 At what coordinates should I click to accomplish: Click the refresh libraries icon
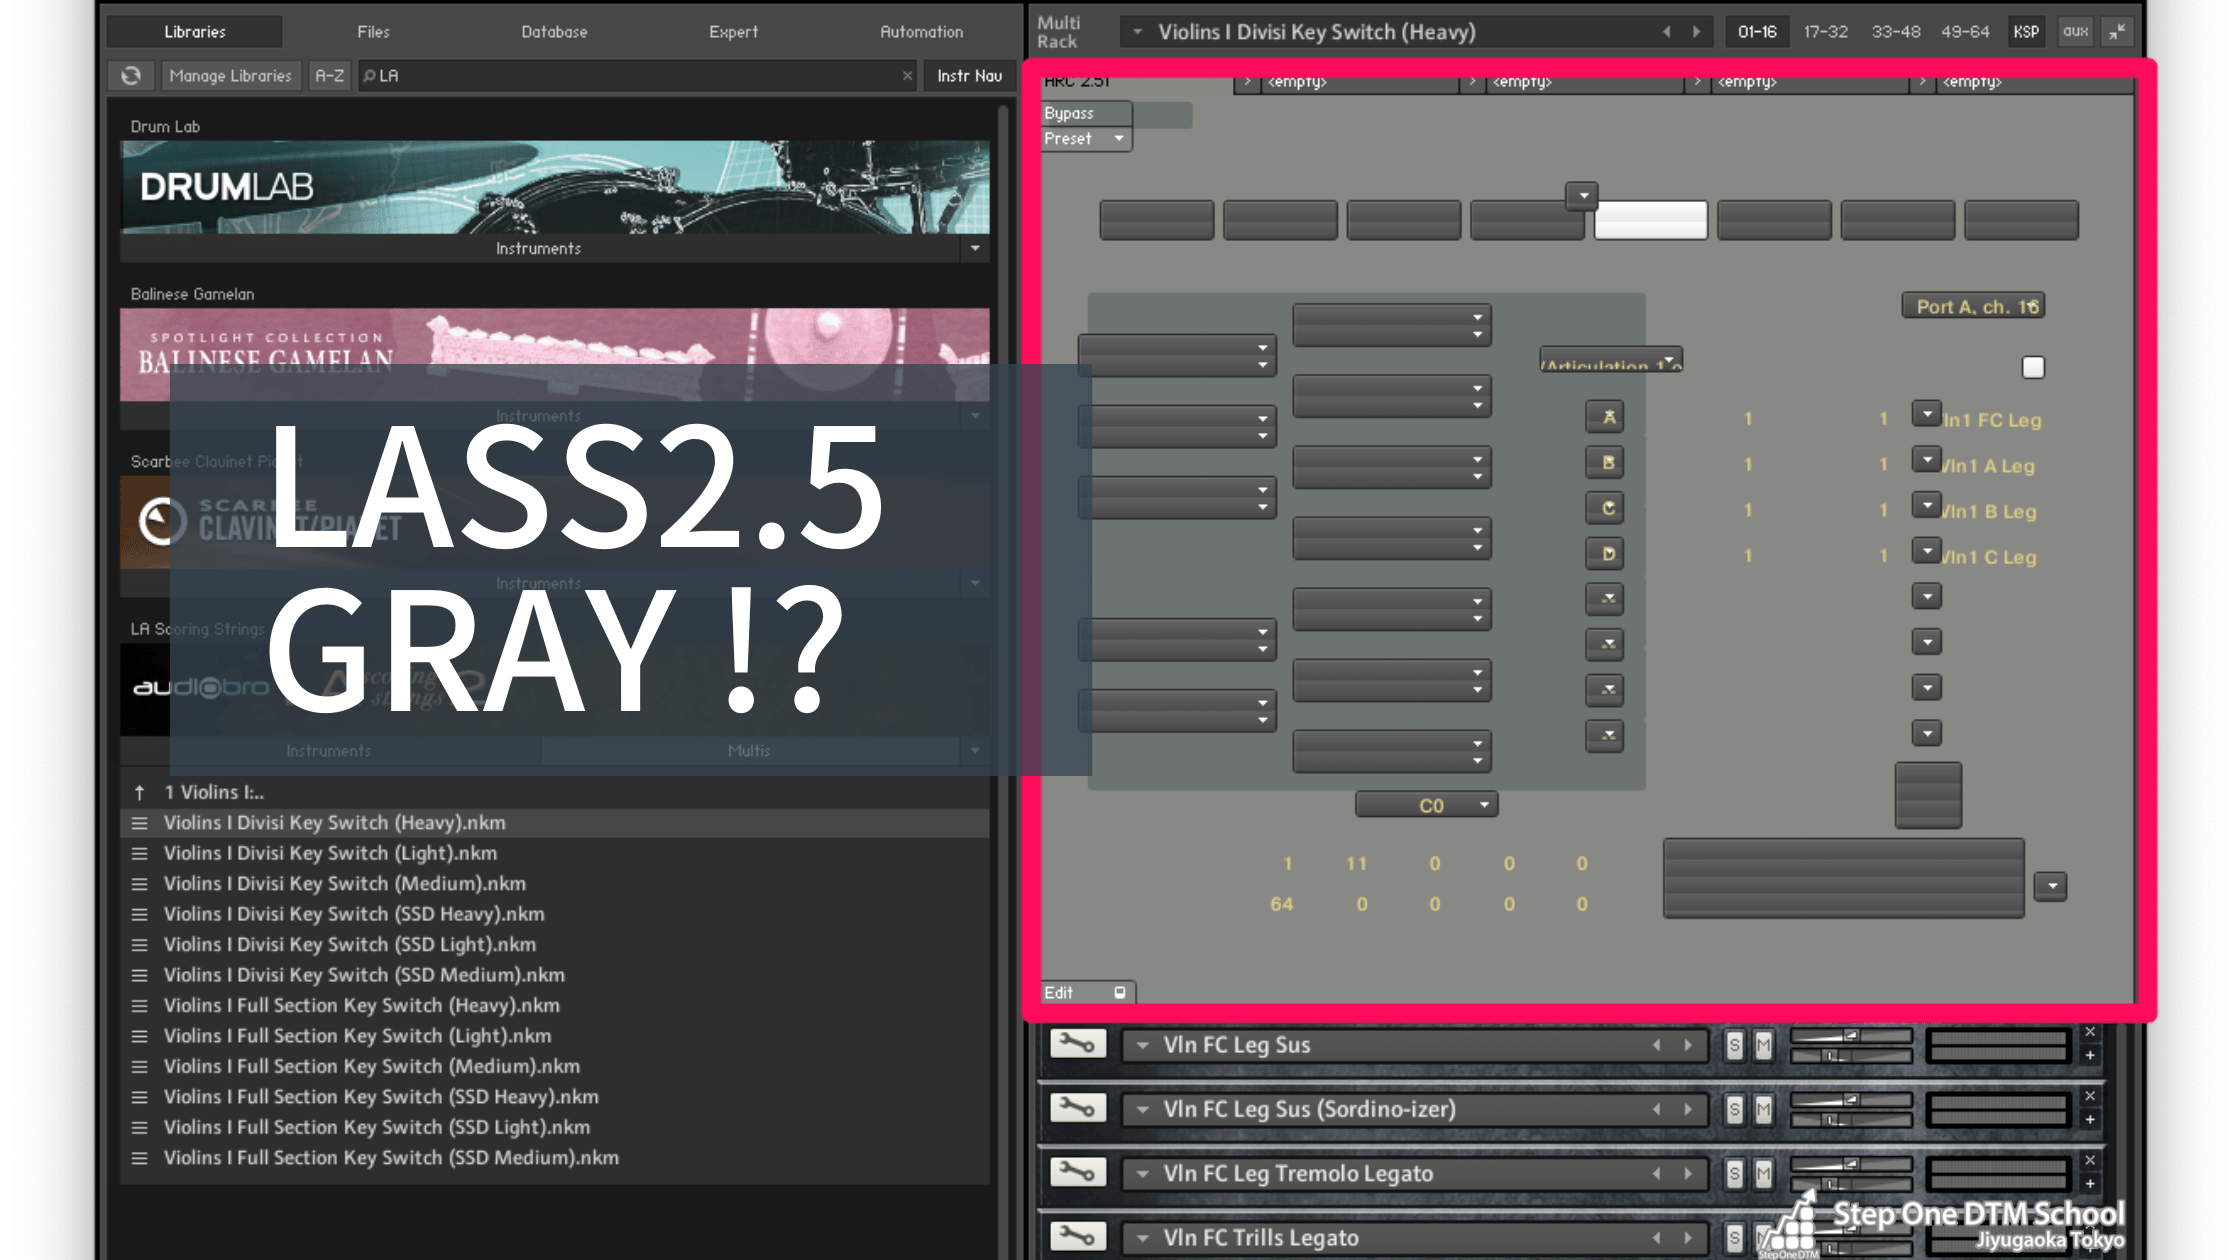click(x=131, y=76)
